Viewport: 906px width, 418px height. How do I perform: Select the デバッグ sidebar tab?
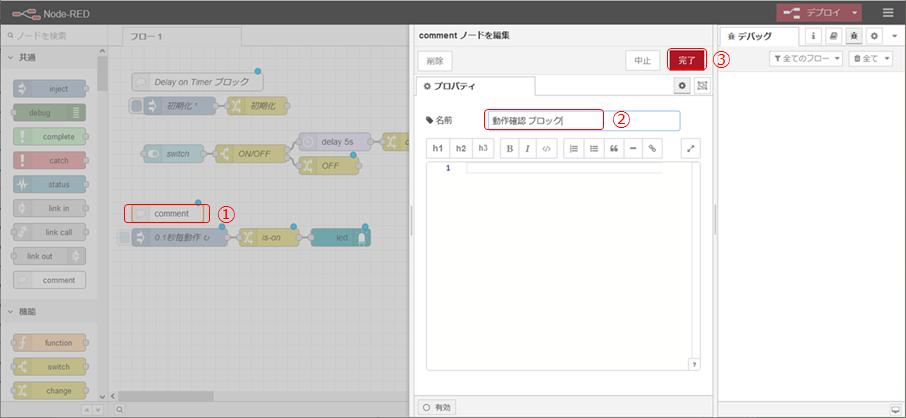(x=759, y=36)
